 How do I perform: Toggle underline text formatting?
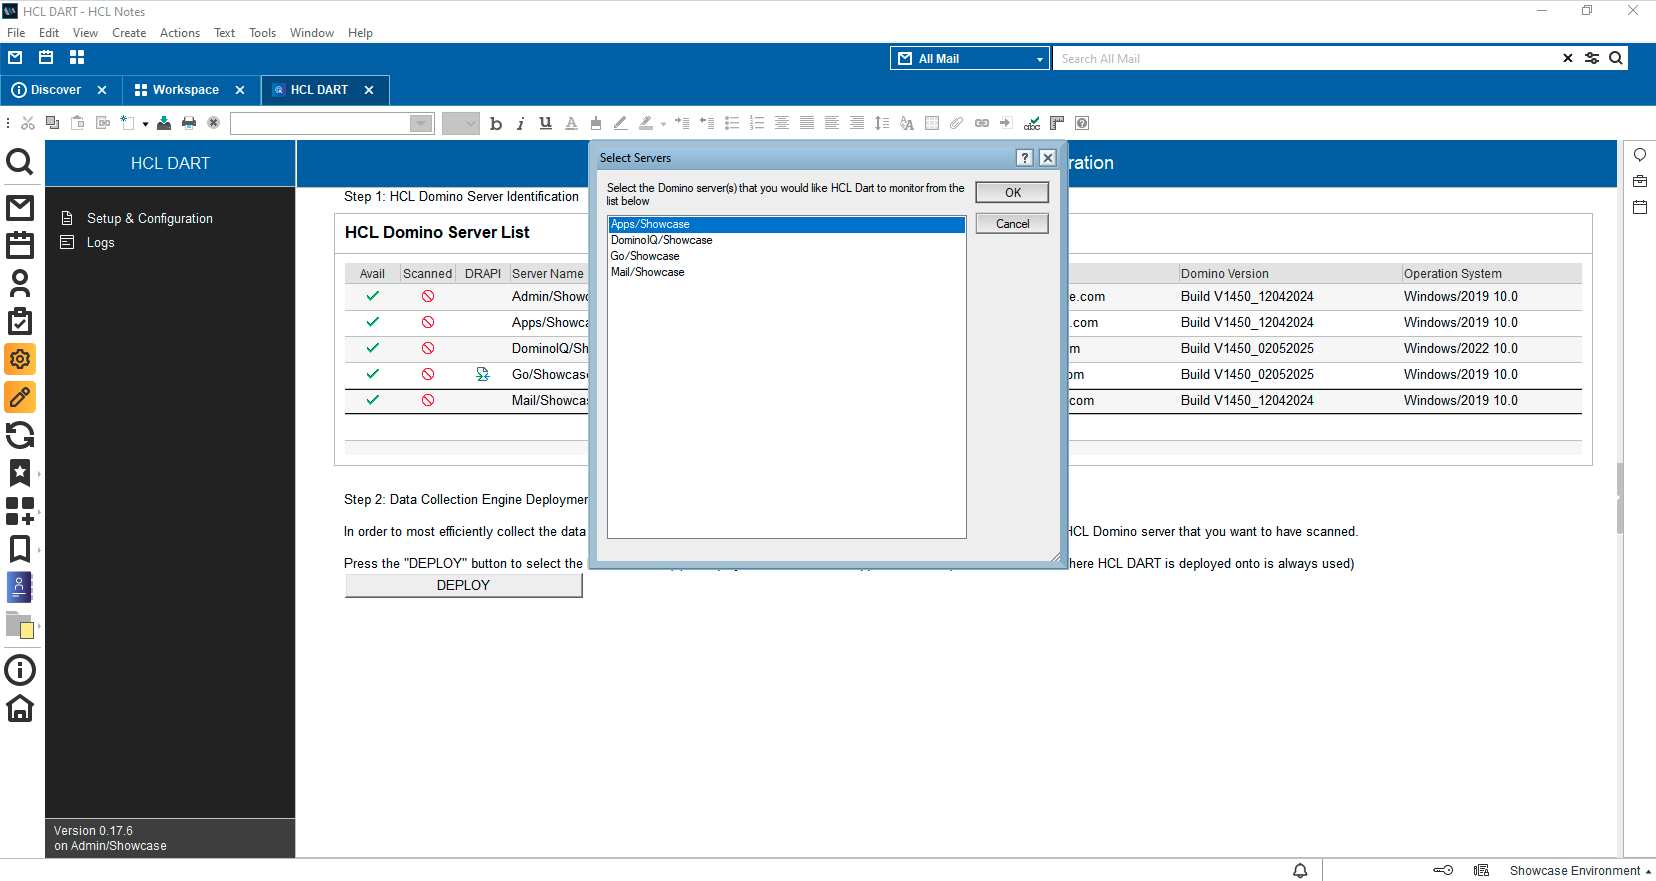[545, 123]
